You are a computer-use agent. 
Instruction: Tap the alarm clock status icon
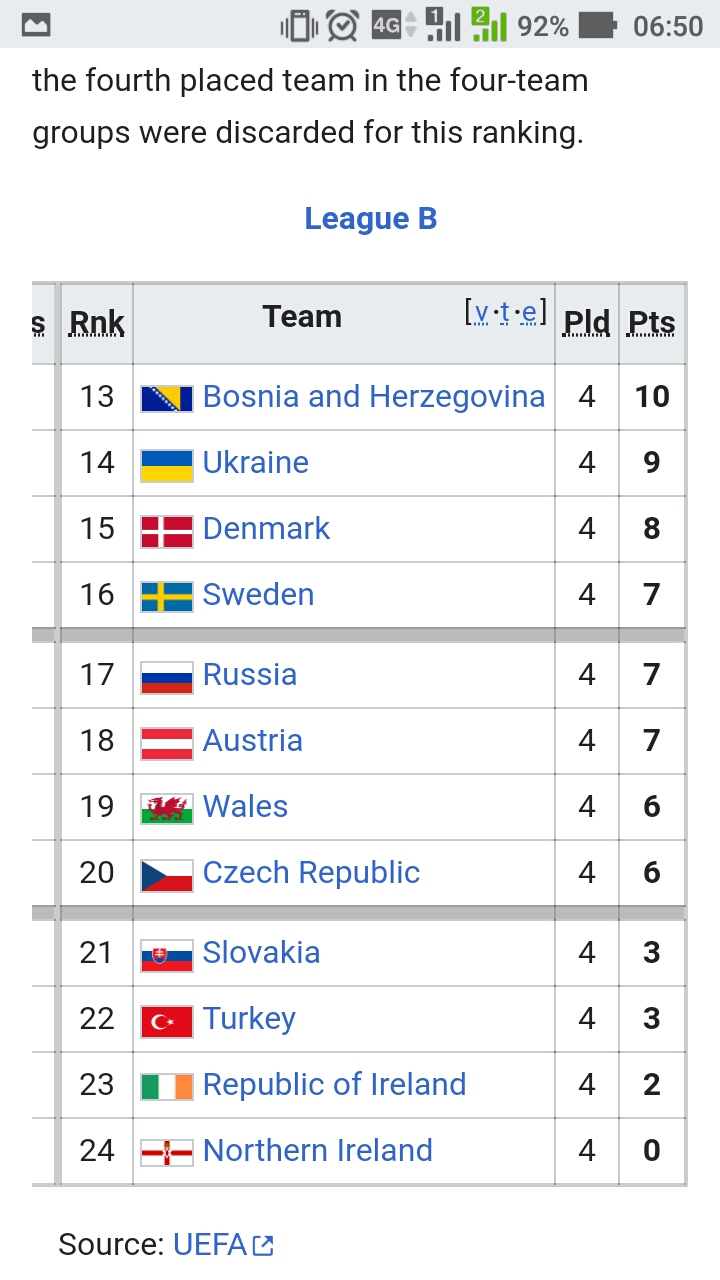point(343,25)
